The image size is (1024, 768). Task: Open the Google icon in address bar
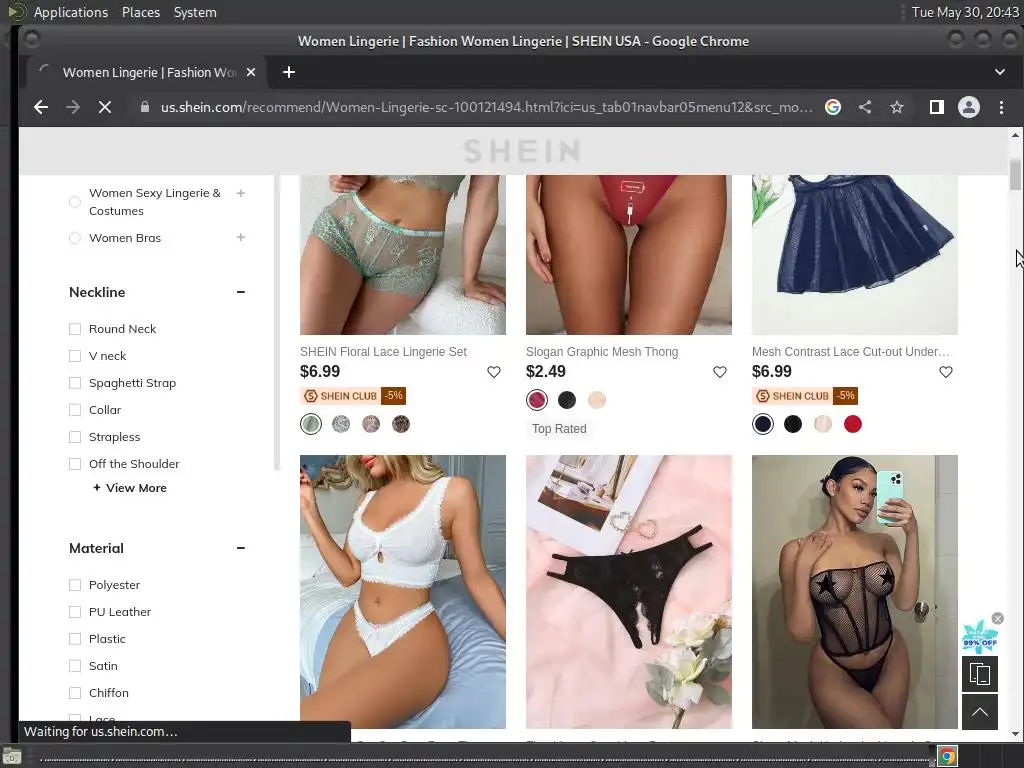pyautogui.click(x=833, y=107)
